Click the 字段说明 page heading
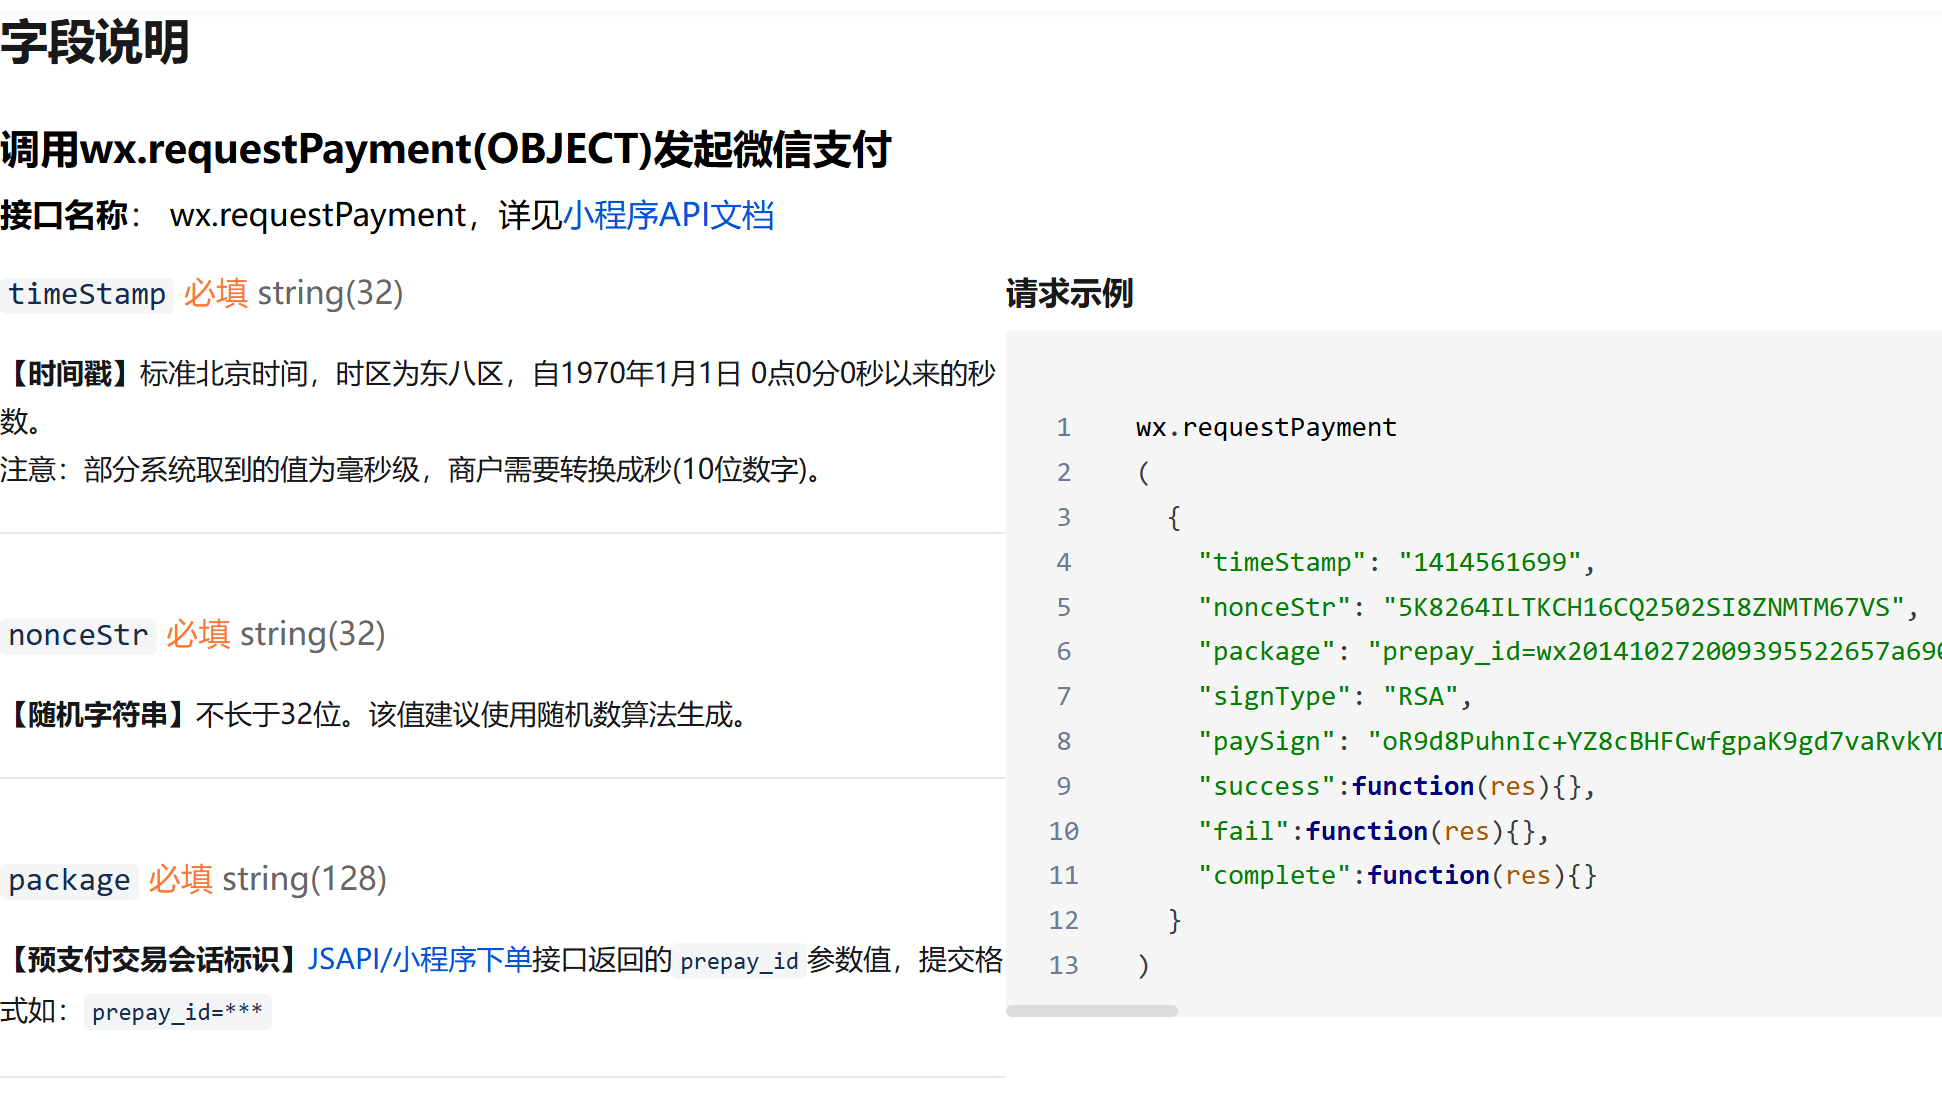The width and height of the screenshot is (1942, 1119). point(95,43)
